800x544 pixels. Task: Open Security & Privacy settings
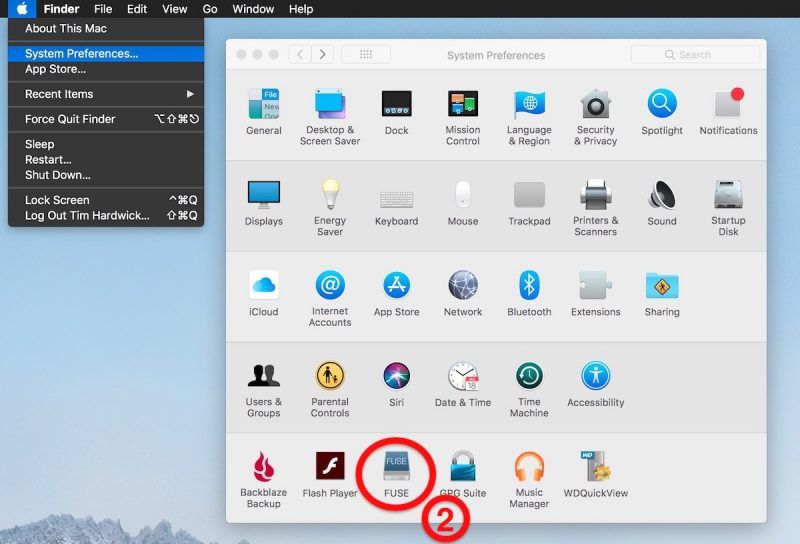[x=595, y=105]
